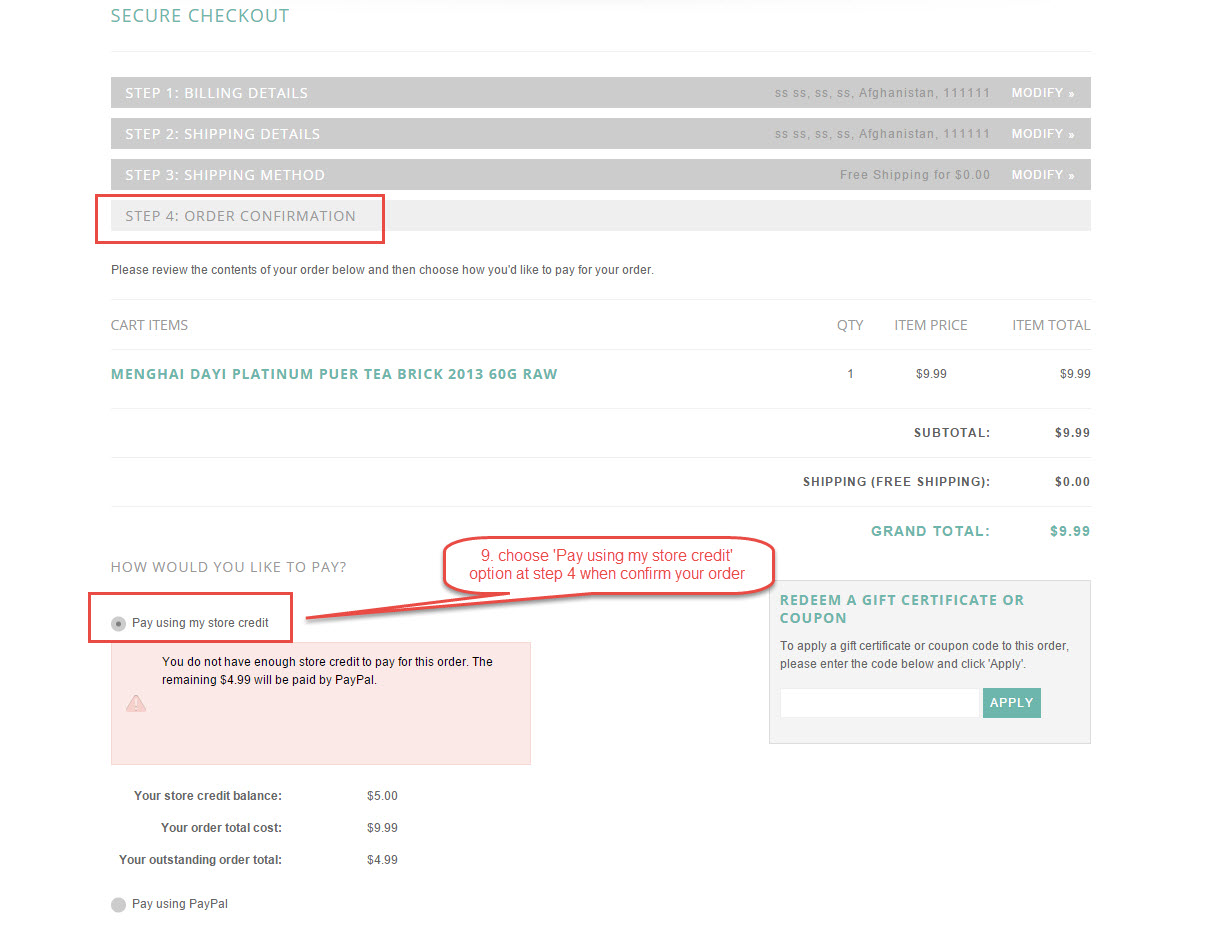1207x949 pixels.
Task: Click Modify on the Shipping Details step
Action: coord(1042,134)
